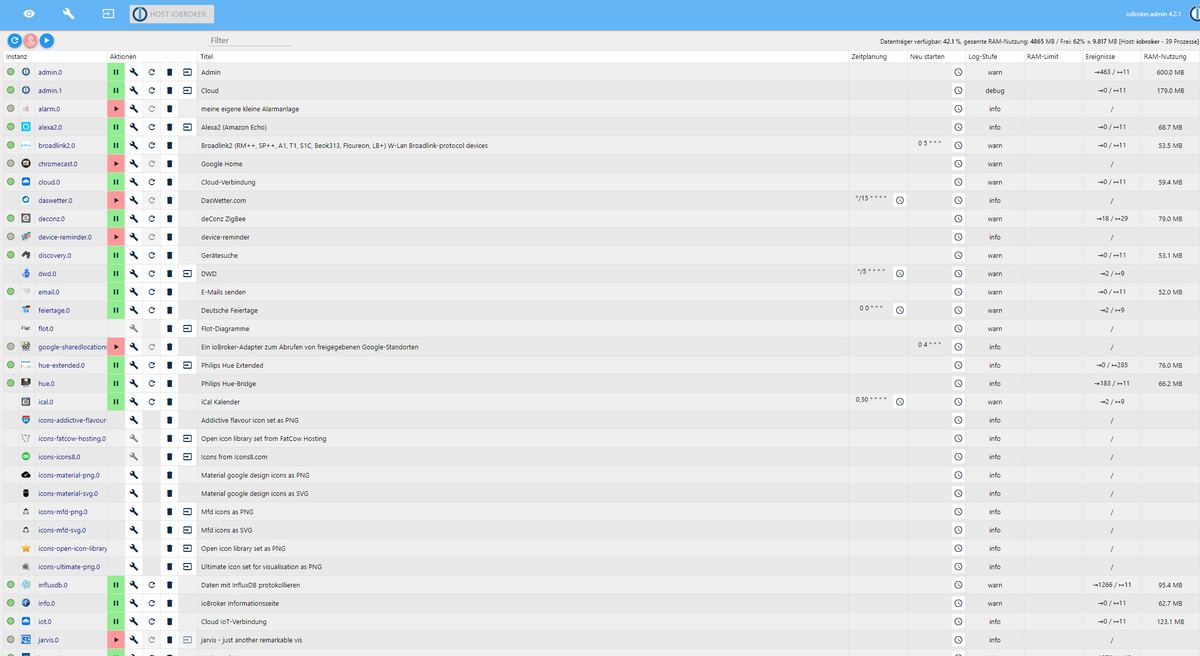Screen dimensions: 1200x656
Task: Click the blue round play filter button
Action: (47, 40)
